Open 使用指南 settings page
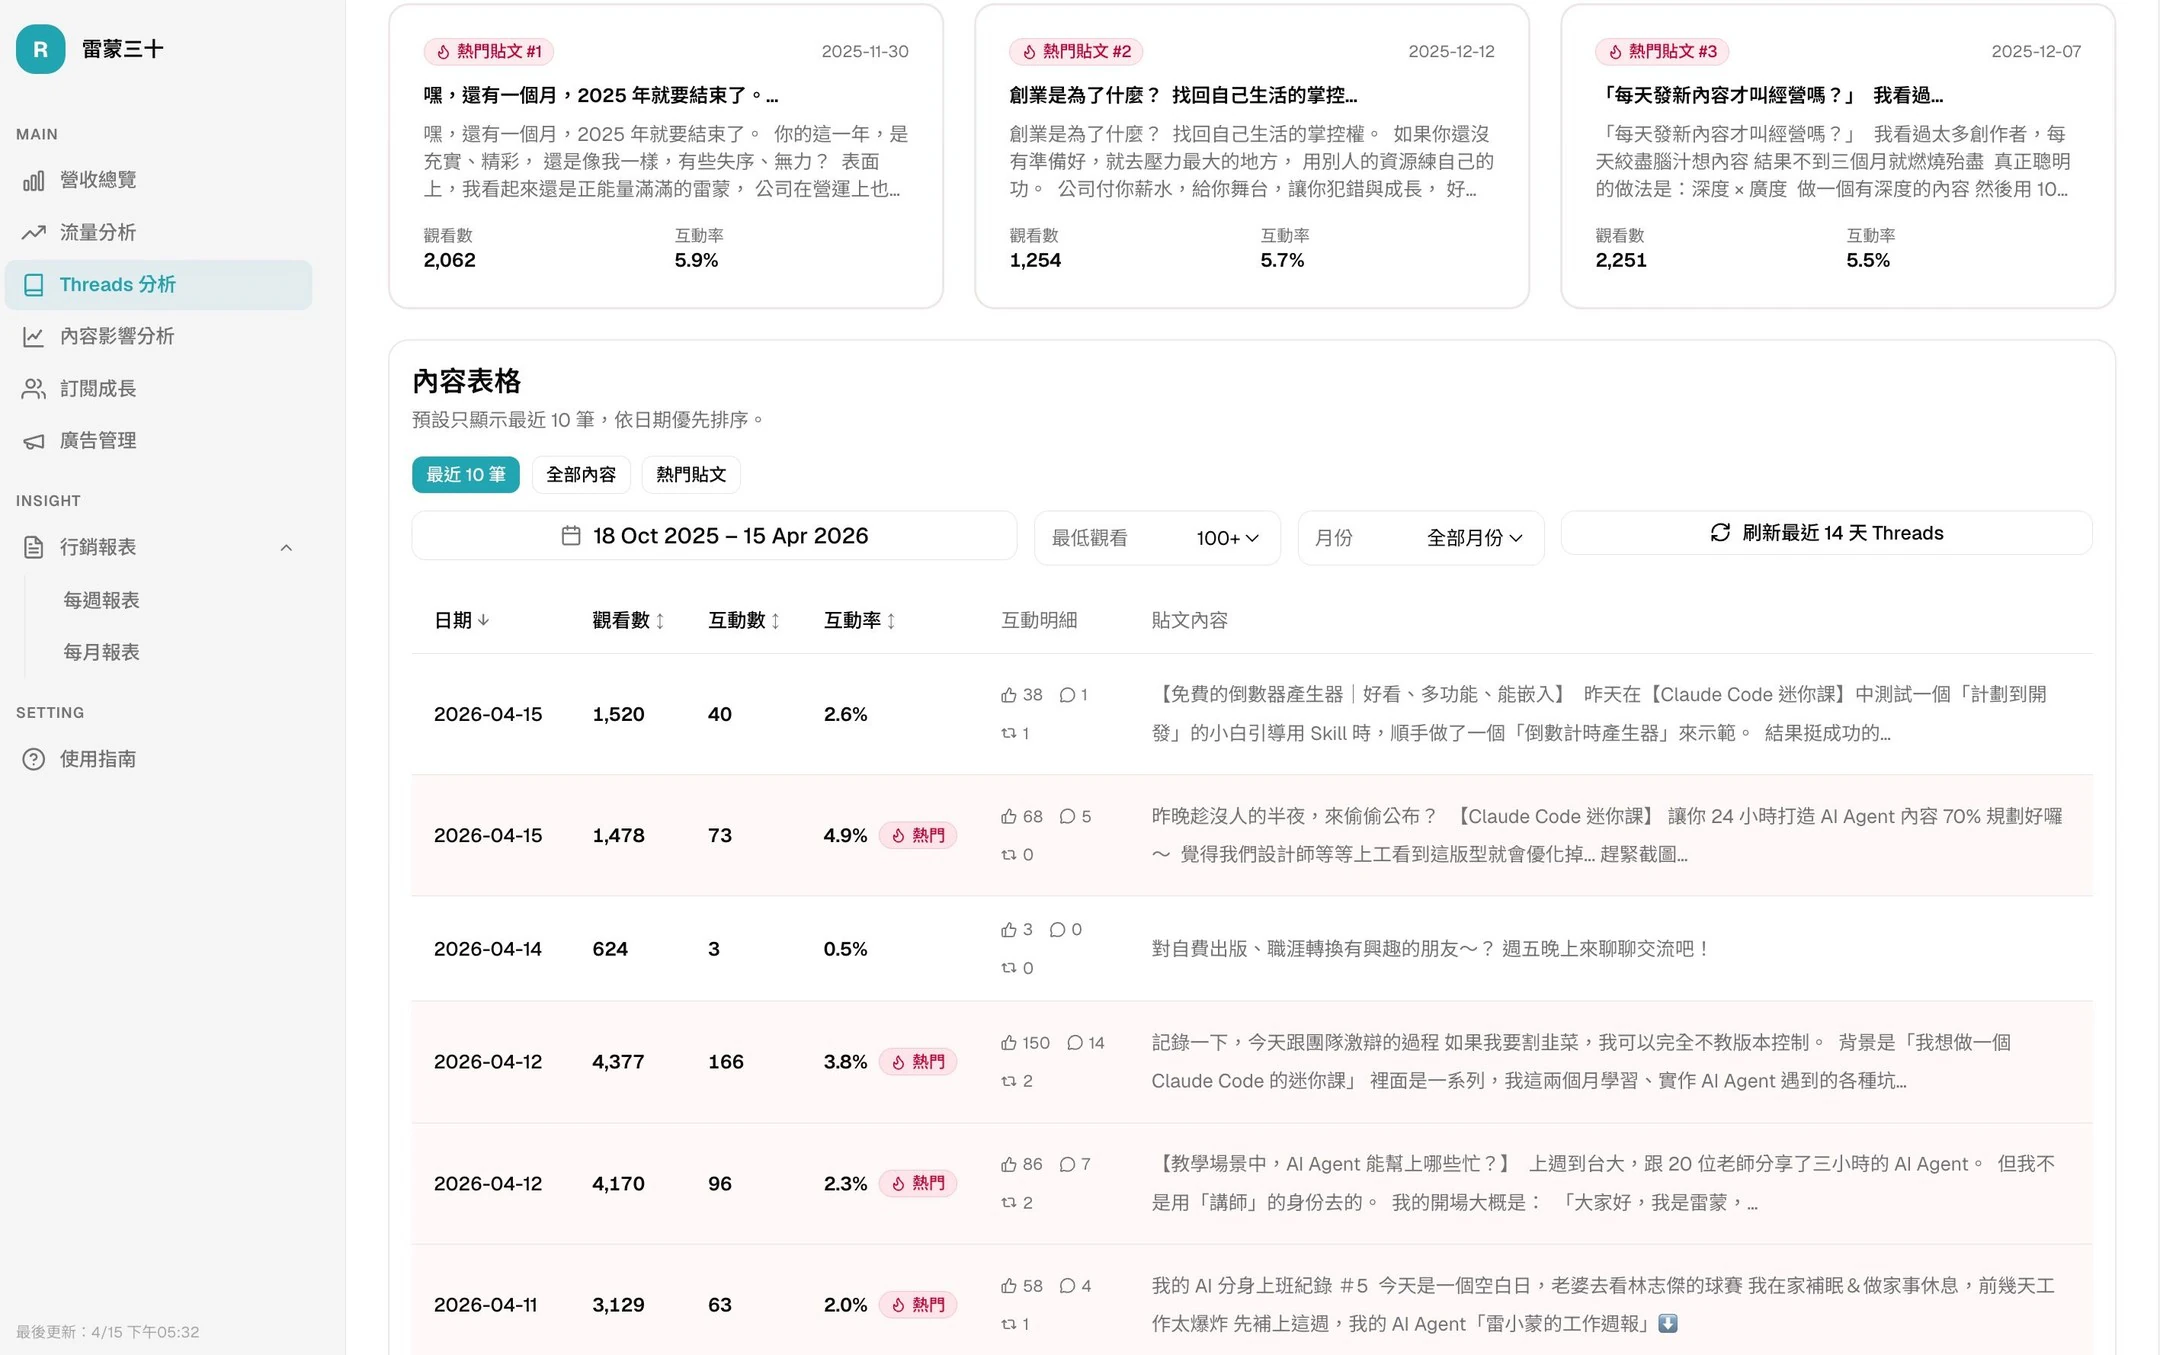 tap(158, 759)
